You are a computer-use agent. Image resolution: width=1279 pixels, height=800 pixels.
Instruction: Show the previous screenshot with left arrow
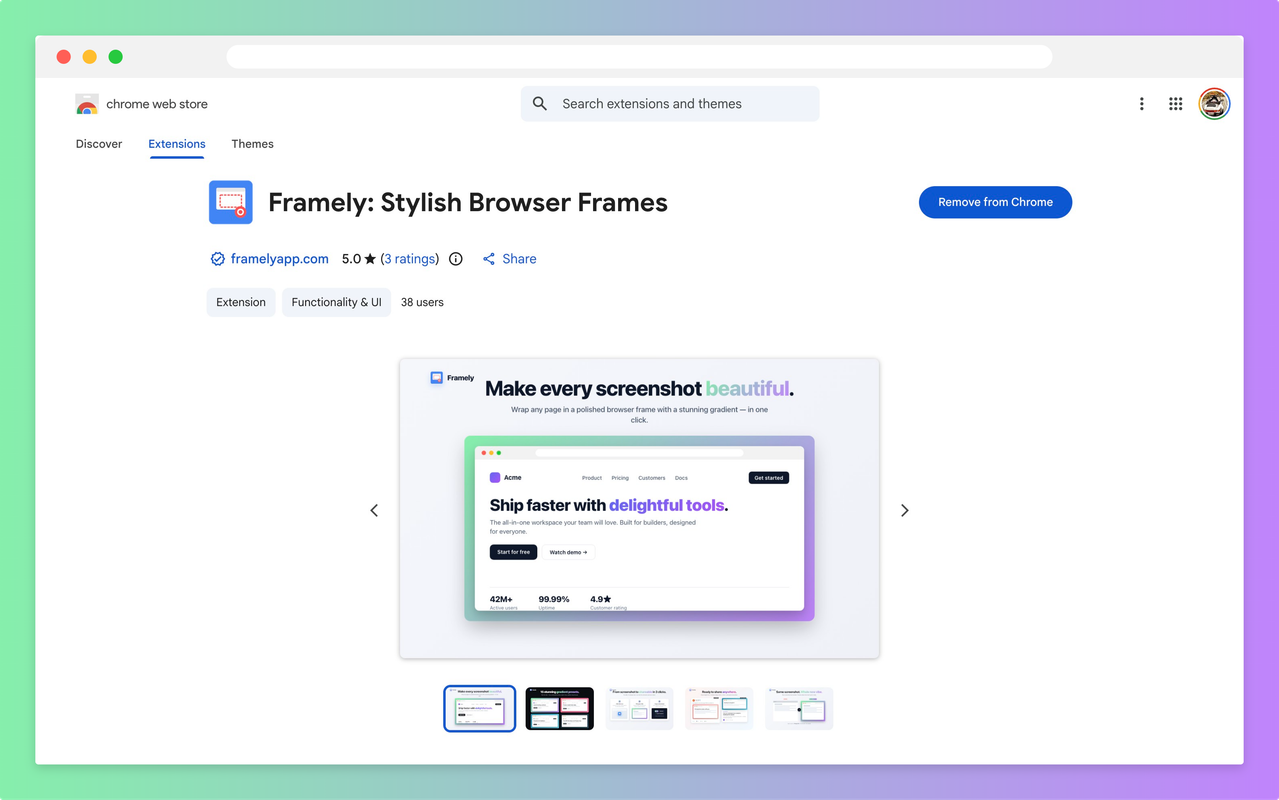pos(374,510)
